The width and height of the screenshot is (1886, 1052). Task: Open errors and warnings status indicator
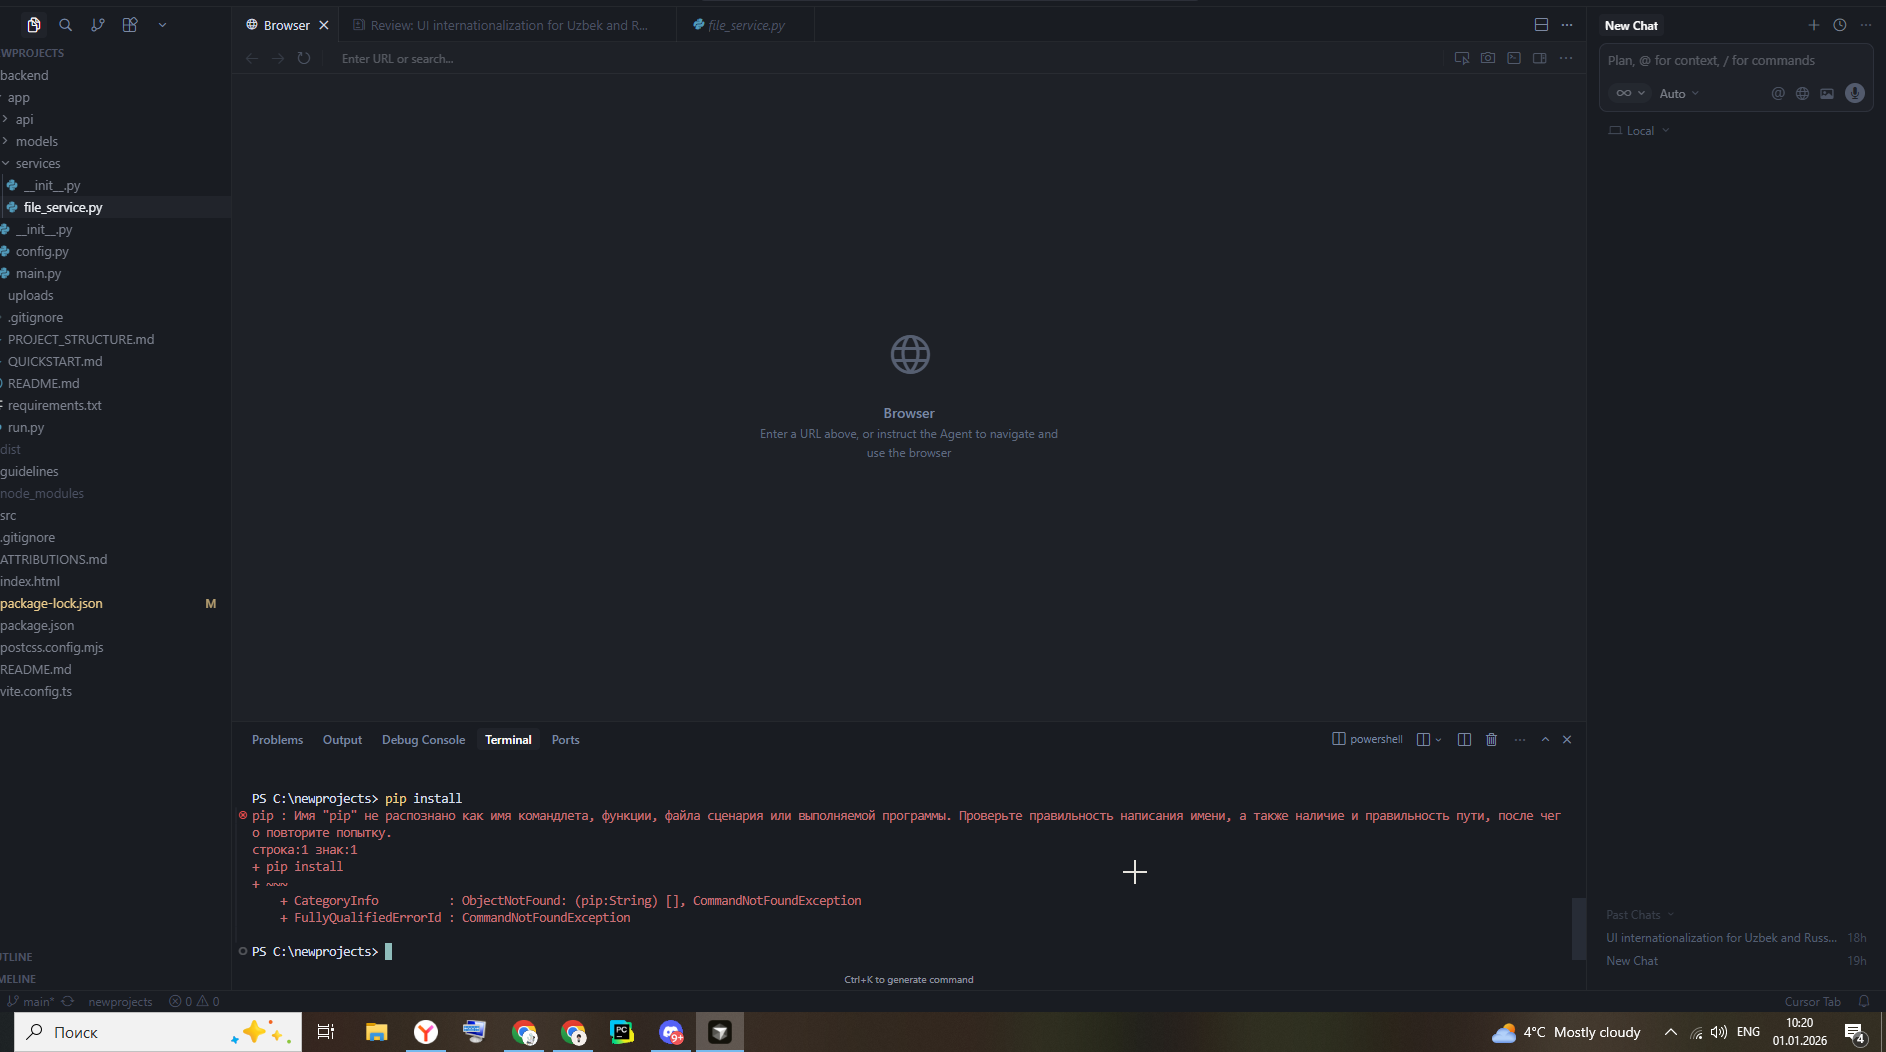pos(194,1001)
